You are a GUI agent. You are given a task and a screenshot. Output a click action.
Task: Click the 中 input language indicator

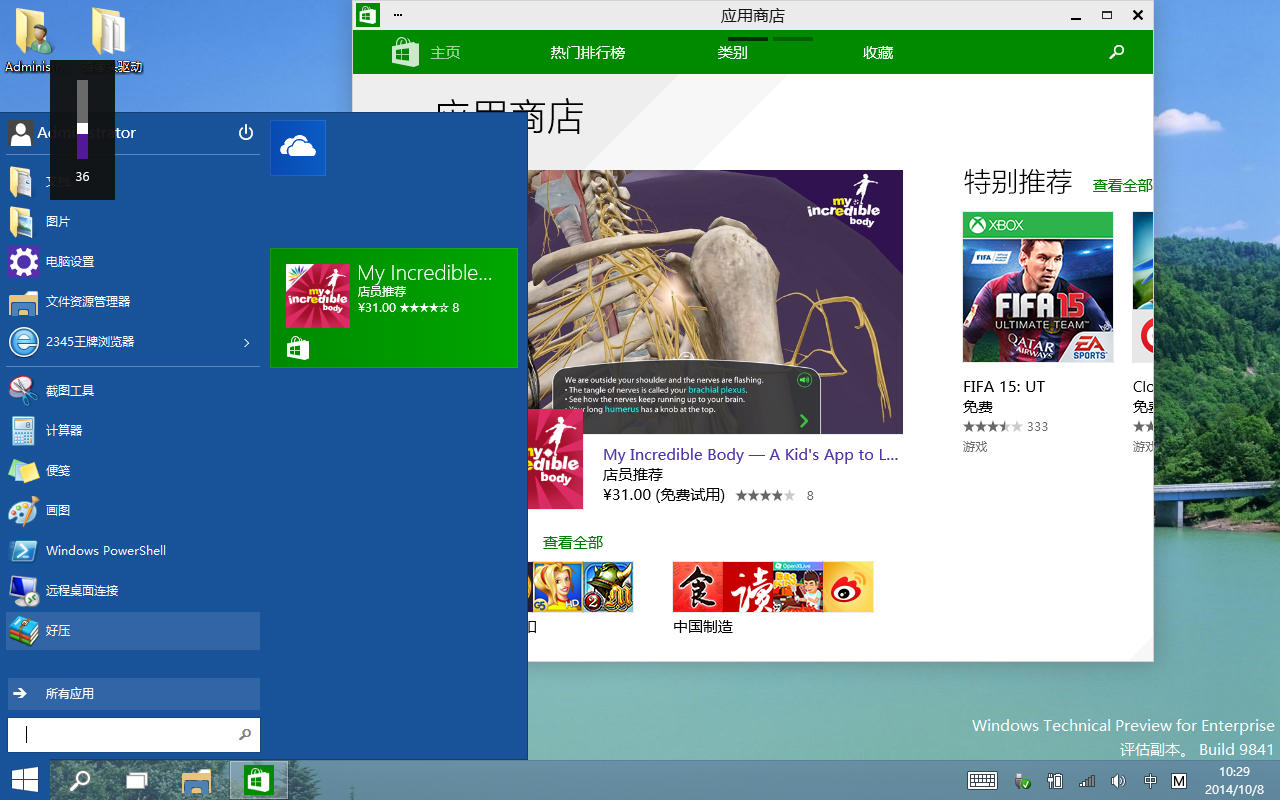point(1151,781)
